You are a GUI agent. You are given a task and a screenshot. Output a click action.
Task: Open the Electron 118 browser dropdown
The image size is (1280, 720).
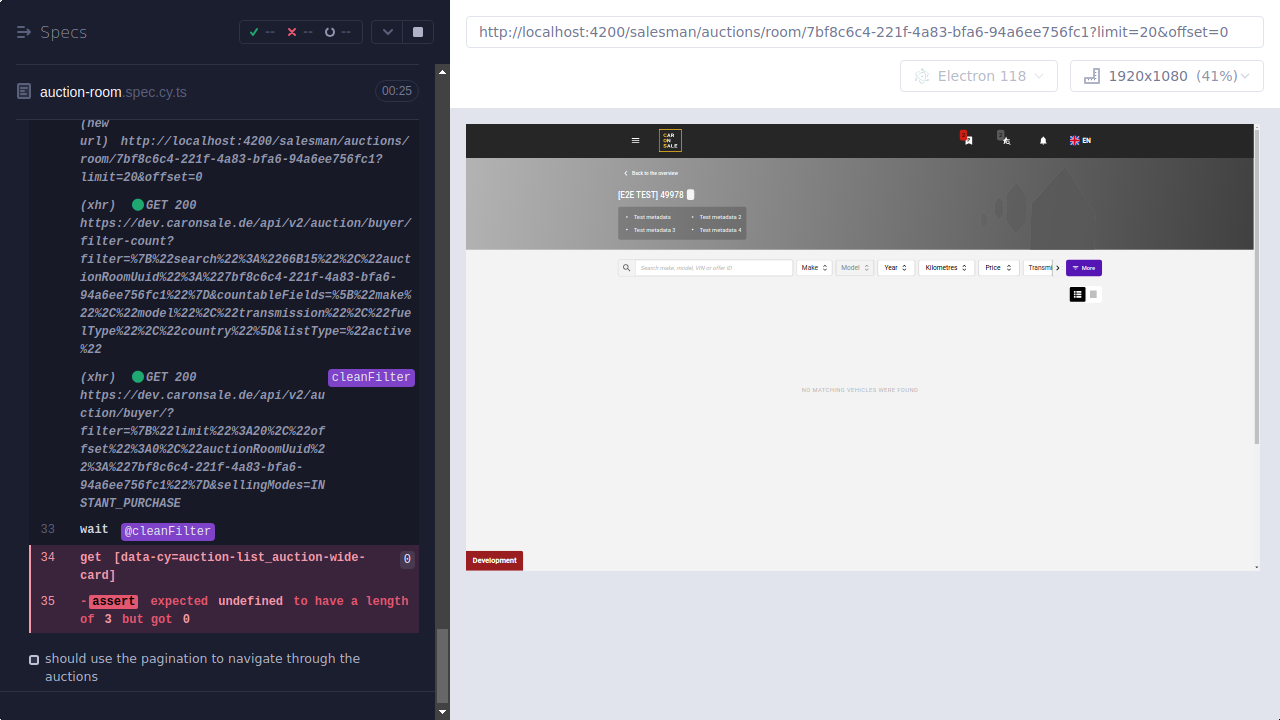pos(978,75)
